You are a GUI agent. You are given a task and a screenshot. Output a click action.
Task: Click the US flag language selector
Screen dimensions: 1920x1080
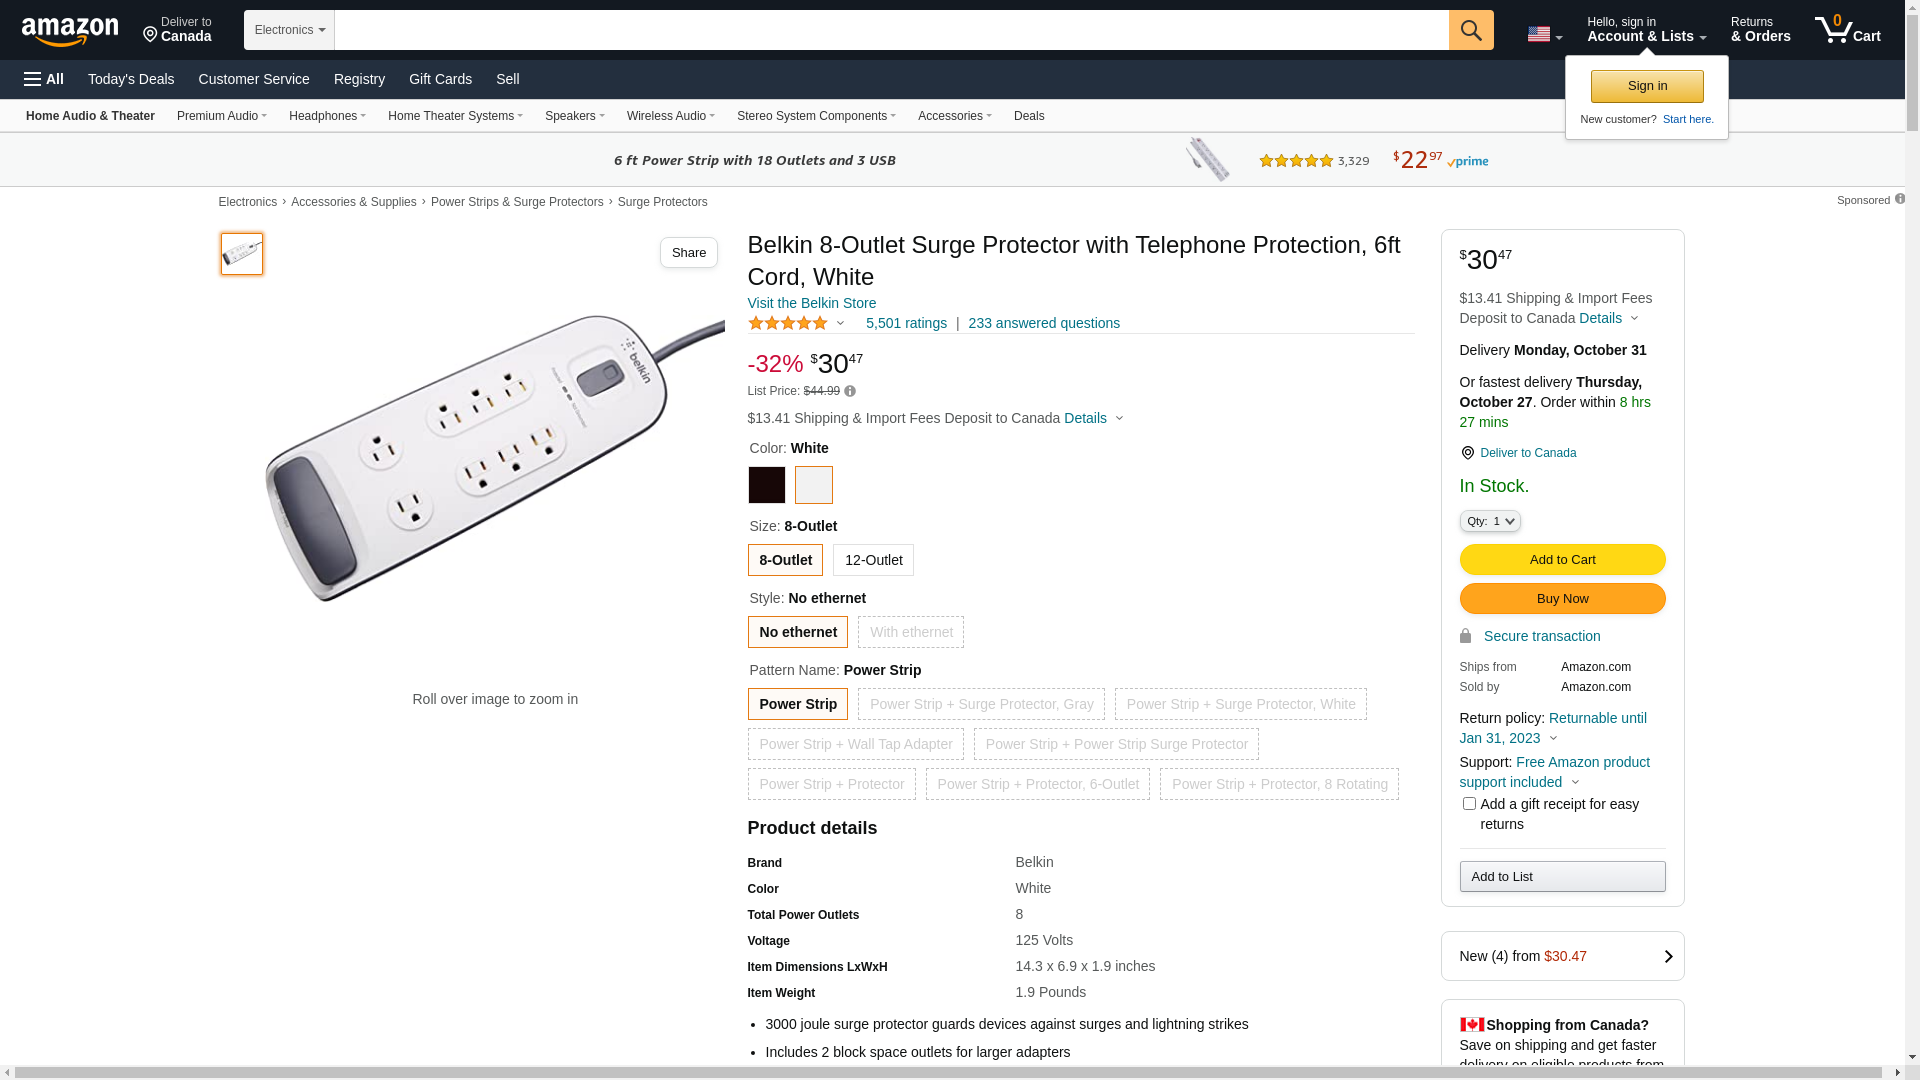(1544, 35)
